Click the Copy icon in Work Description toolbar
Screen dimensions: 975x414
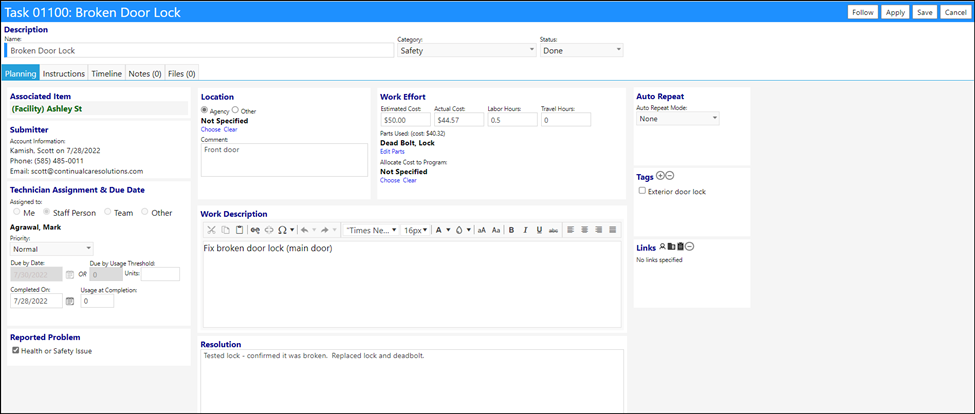coord(225,230)
